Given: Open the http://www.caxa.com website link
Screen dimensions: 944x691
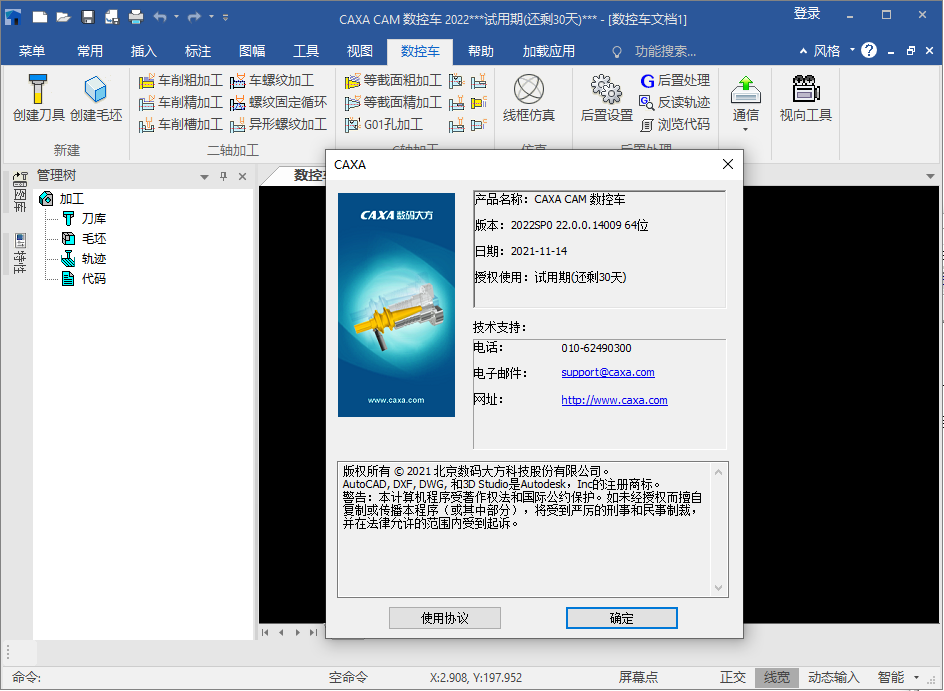Looking at the screenshot, I should 614,400.
